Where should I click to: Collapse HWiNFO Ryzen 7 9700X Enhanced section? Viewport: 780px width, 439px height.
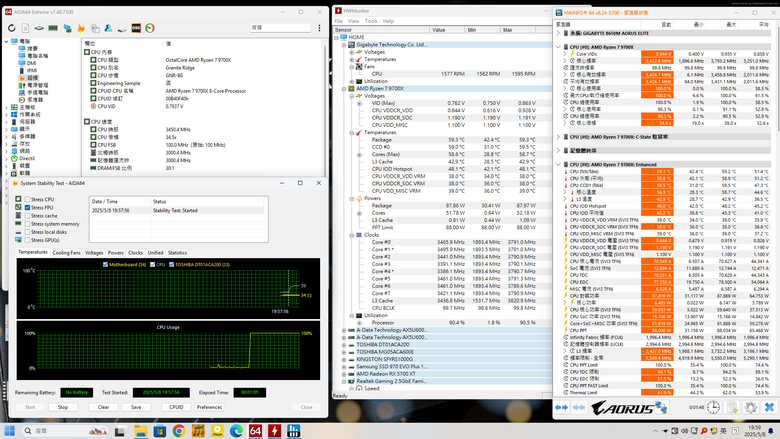pos(558,164)
